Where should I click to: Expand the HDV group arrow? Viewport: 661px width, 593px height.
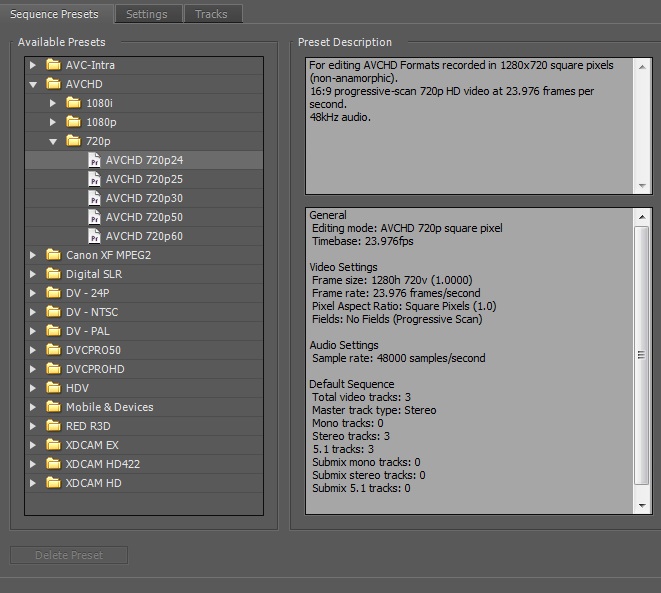(x=33, y=388)
